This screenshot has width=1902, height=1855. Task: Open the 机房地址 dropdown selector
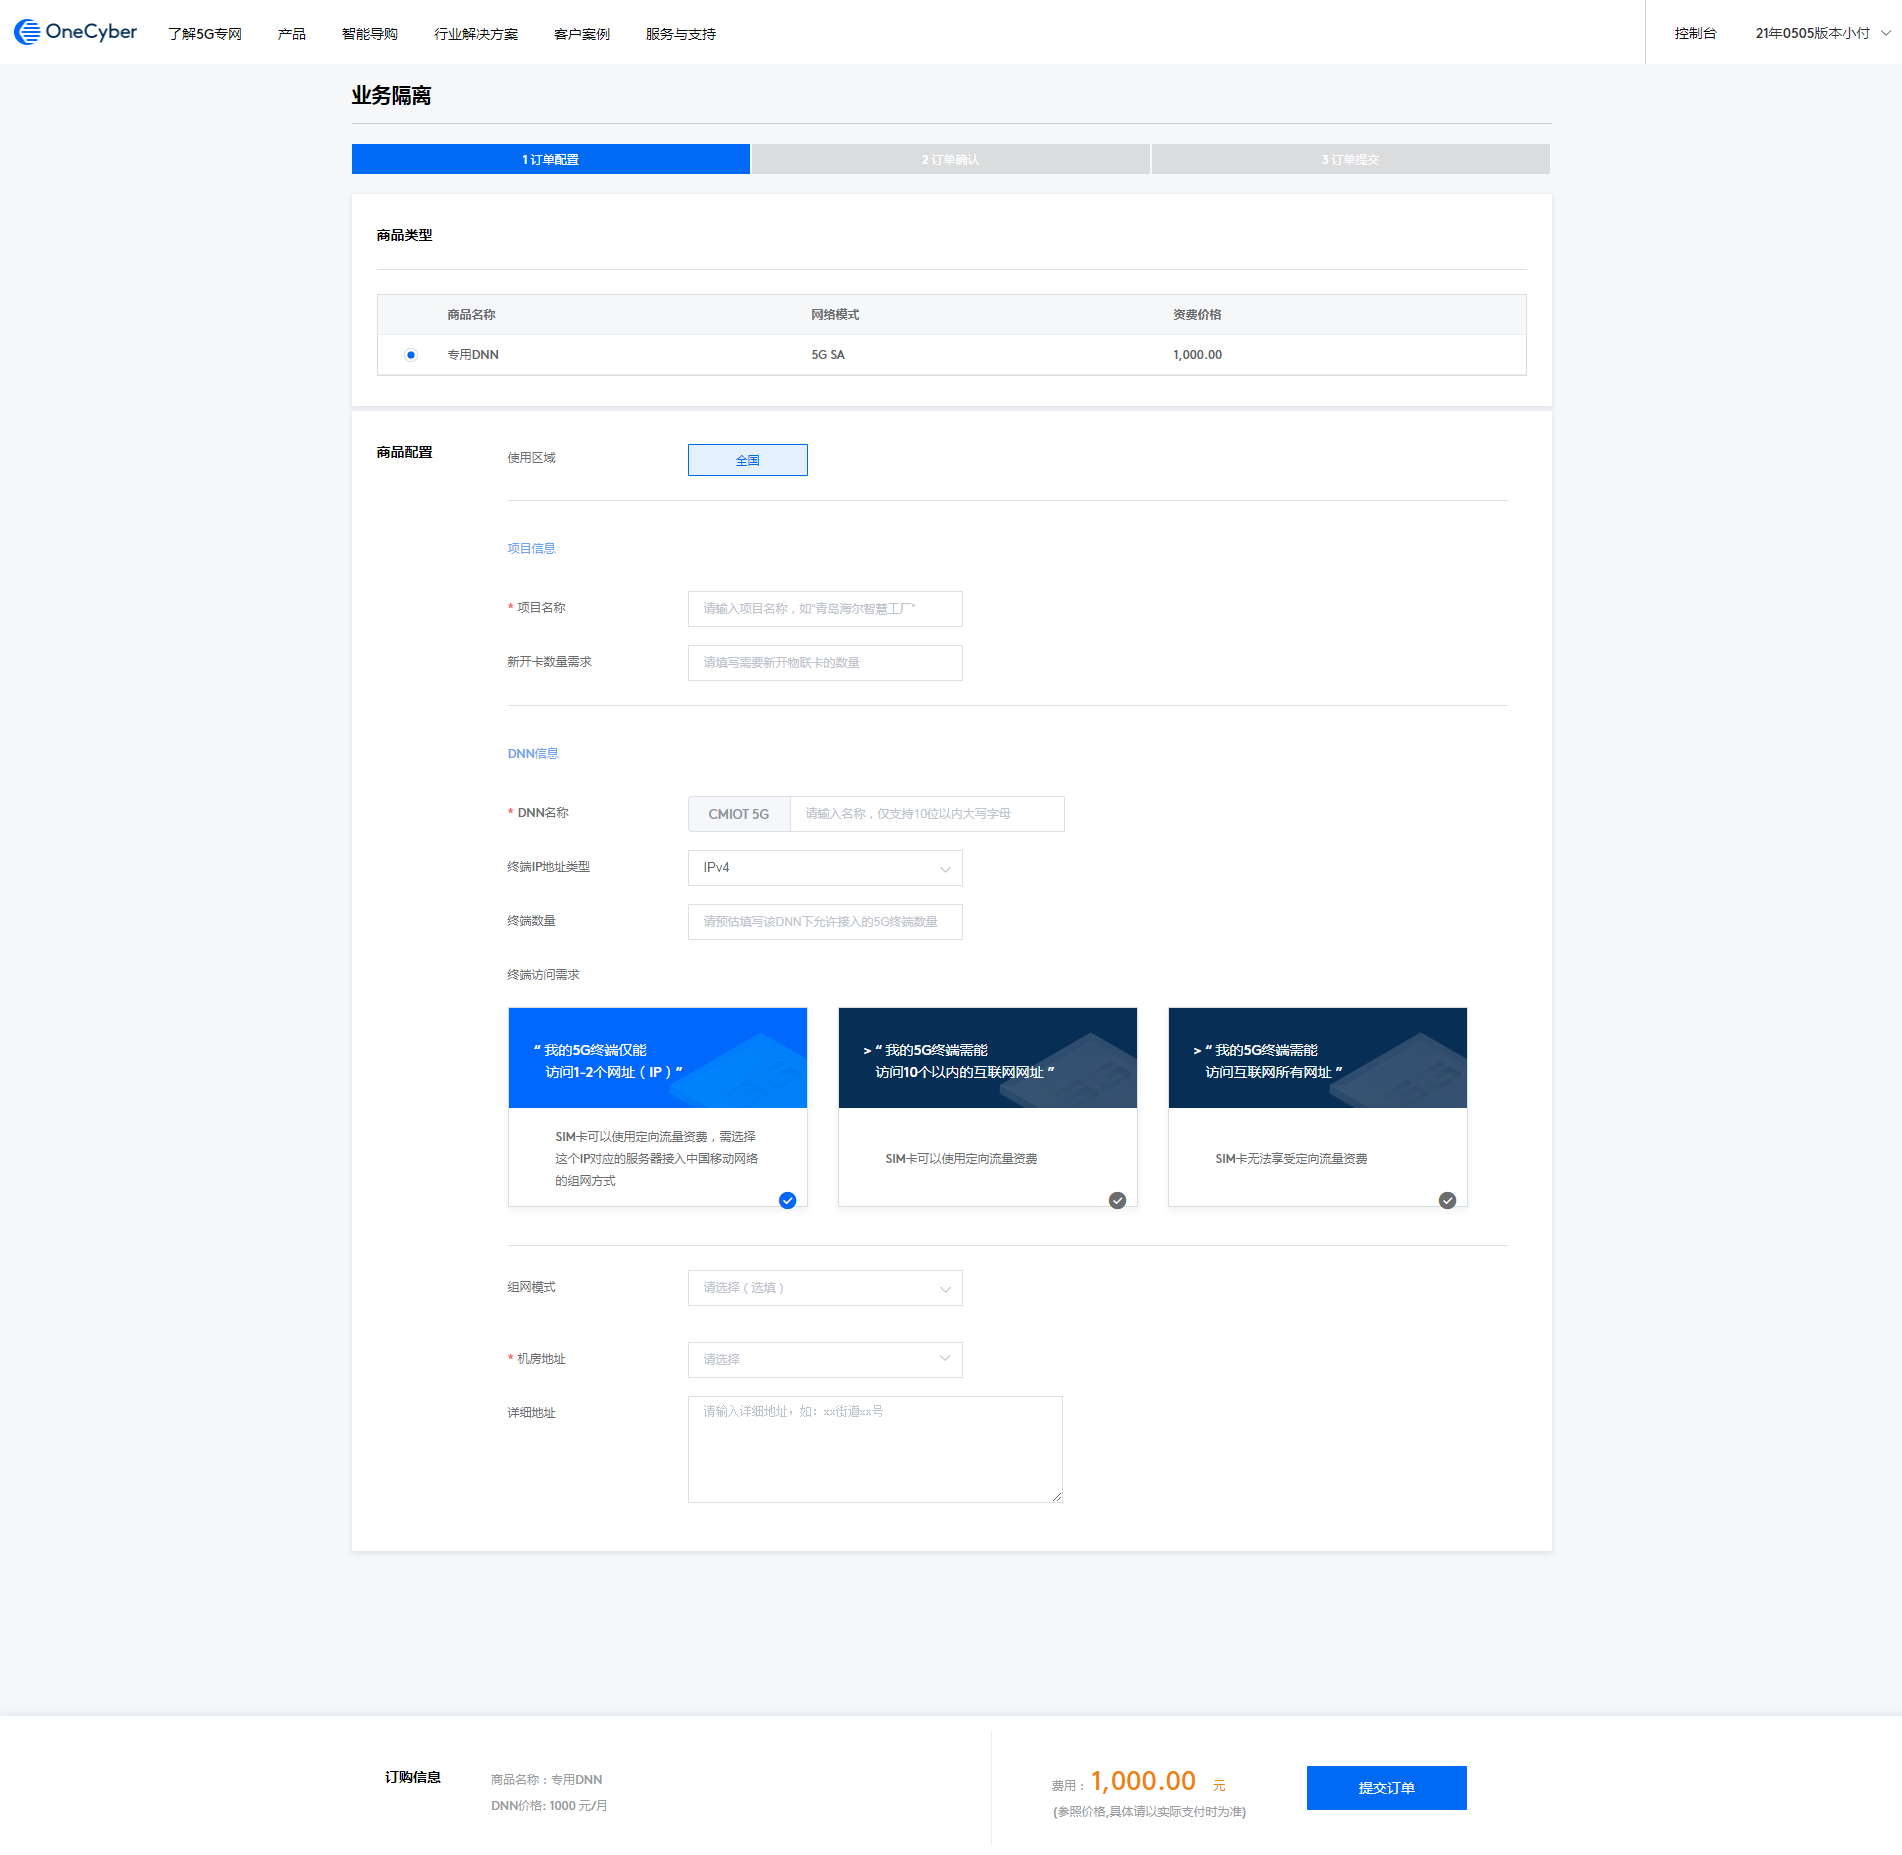pyautogui.click(x=824, y=1360)
